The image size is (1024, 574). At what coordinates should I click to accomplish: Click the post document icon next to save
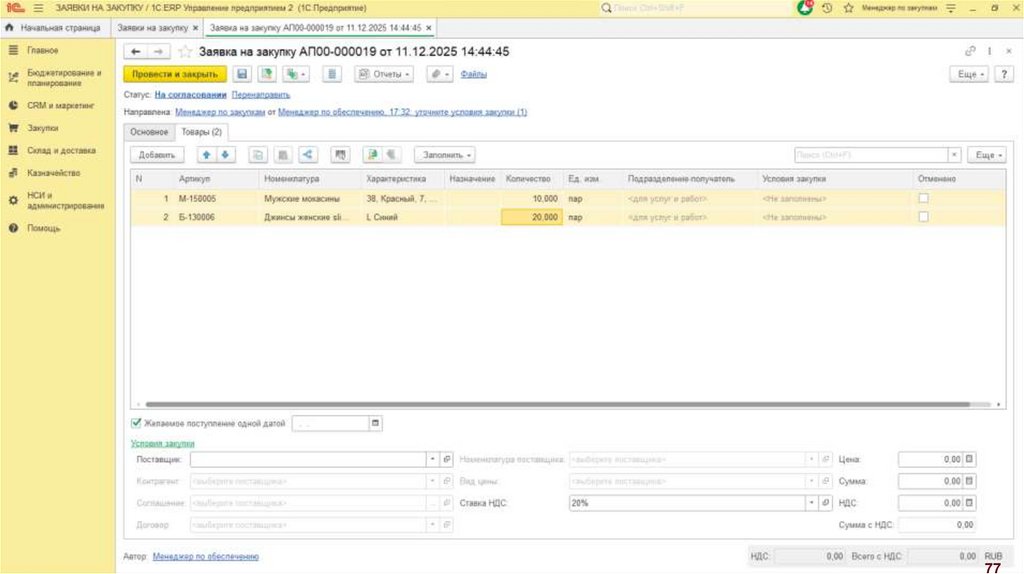pyautogui.click(x=266, y=74)
